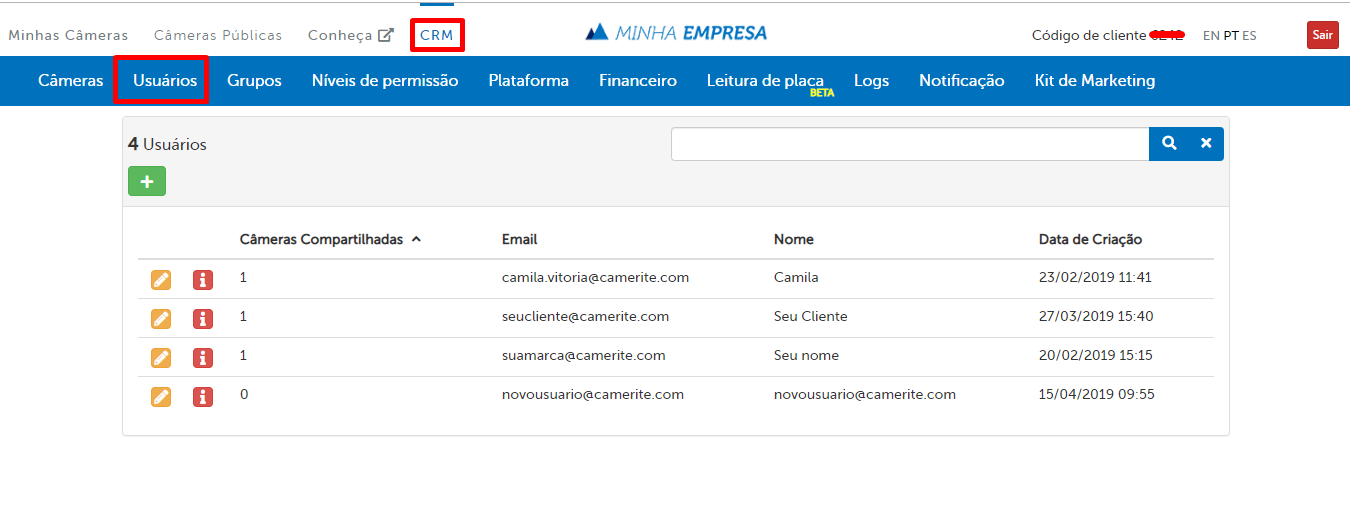Switch language to EN
The image size is (1350, 506).
click(x=1211, y=35)
